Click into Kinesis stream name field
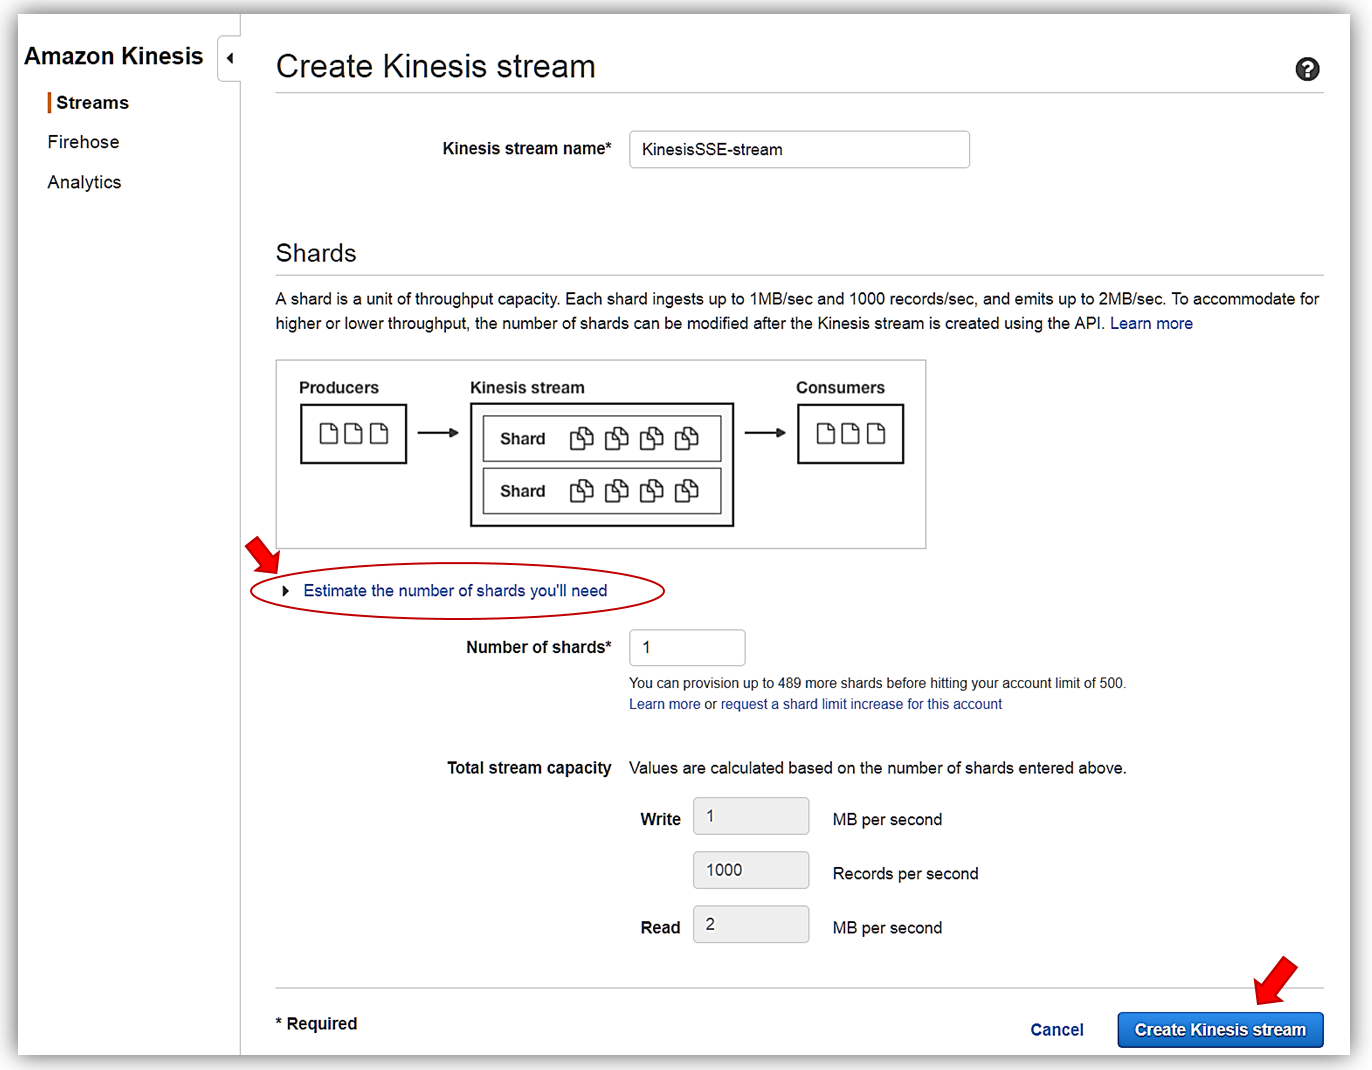1372x1070 pixels. [799, 150]
